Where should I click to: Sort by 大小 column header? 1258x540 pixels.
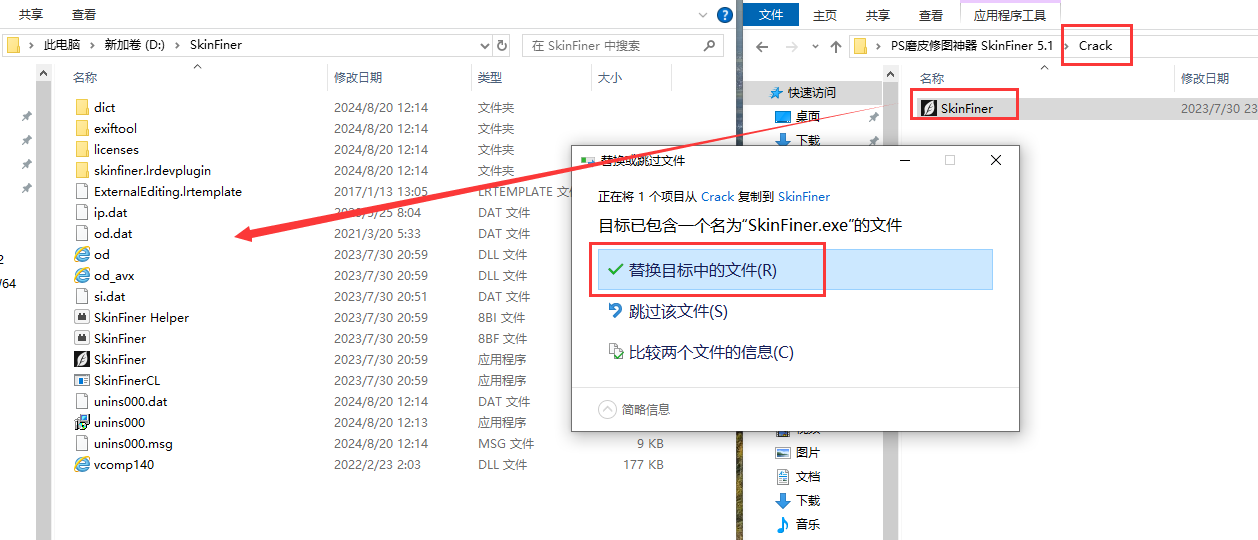coord(609,78)
